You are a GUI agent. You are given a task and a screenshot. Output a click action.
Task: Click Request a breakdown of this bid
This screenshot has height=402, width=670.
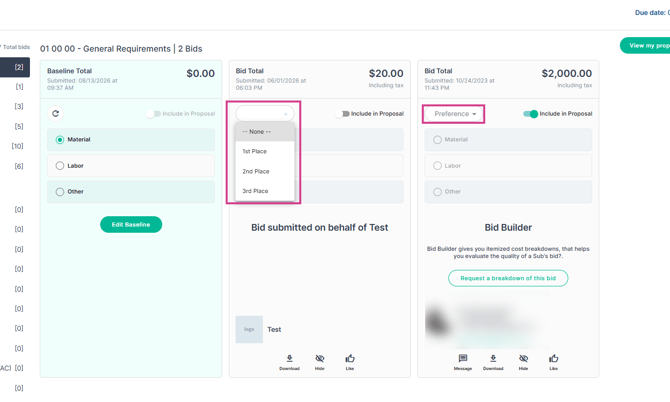point(508,278)
